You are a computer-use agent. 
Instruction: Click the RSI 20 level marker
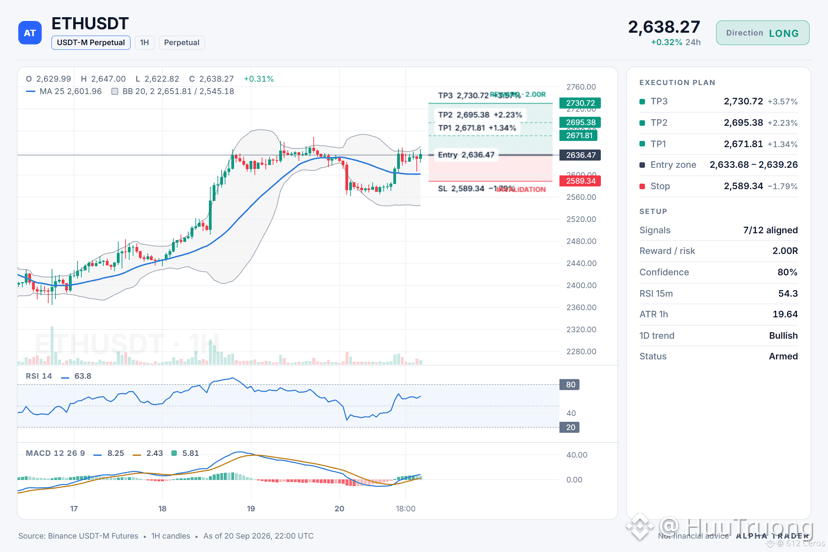tap(570, 427)
